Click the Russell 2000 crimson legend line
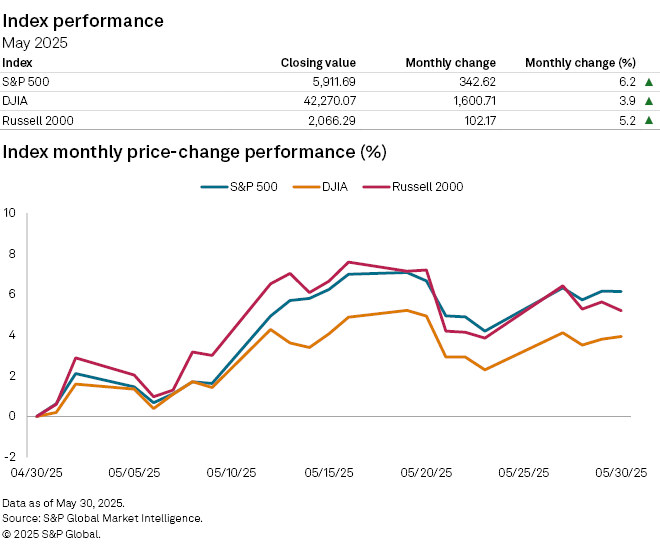660x547 pixels. pyautogui.click(x=375, y=186)
